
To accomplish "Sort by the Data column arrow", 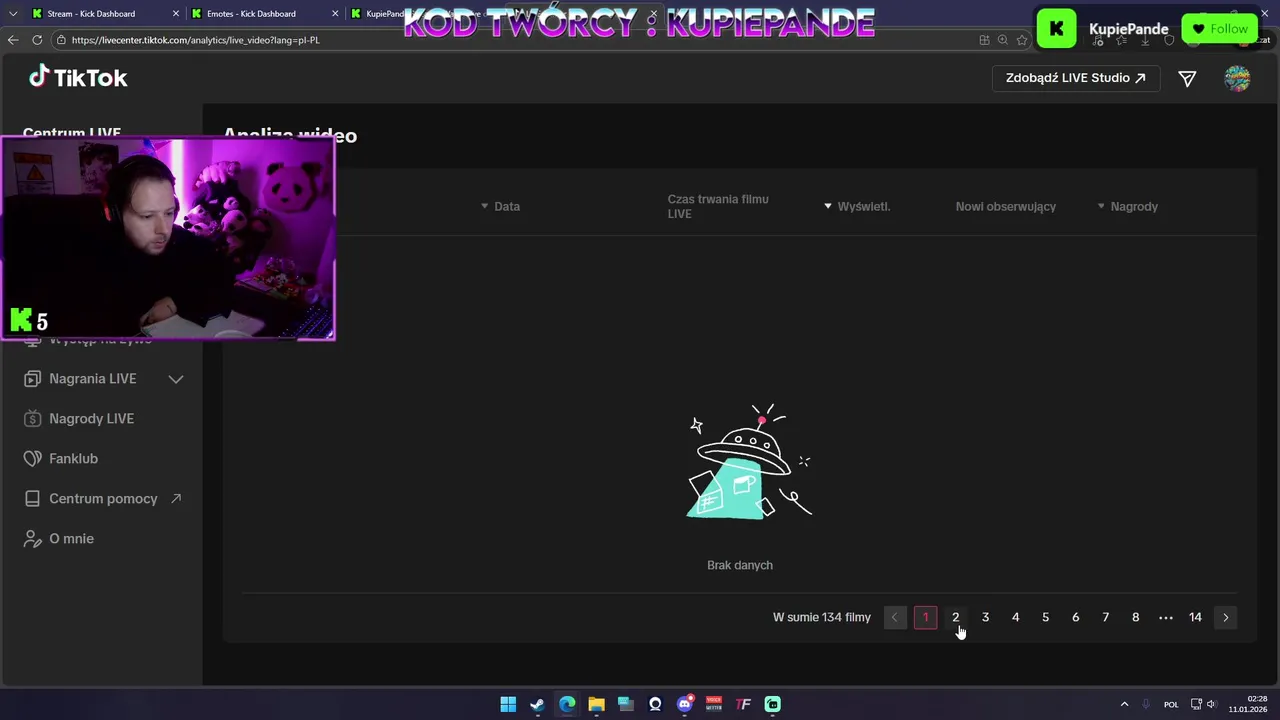I will coord(484,206).
